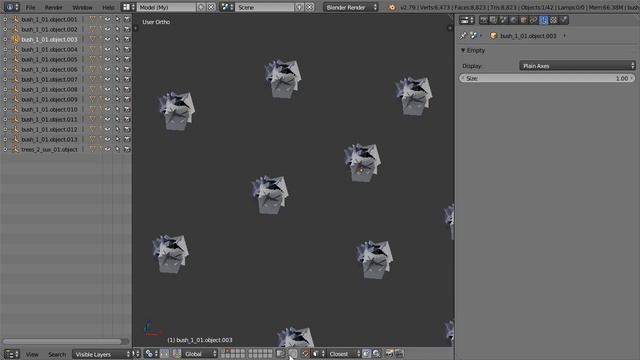Toggle renderability of bush_1_01.object.013
Image resolution: width=640 pixels, height=360 pixels.
click(x=127, y=139)
